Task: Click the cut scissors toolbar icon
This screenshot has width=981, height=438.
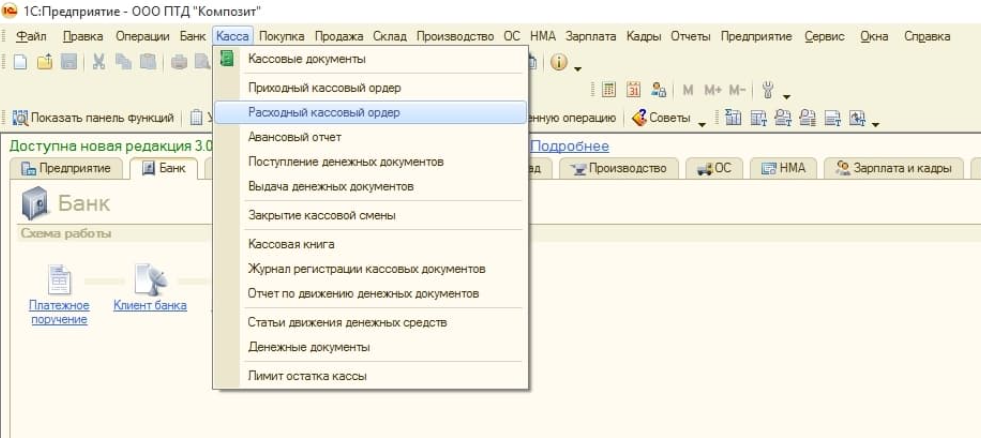Action: pyautogui.click(x=99, y=62)
